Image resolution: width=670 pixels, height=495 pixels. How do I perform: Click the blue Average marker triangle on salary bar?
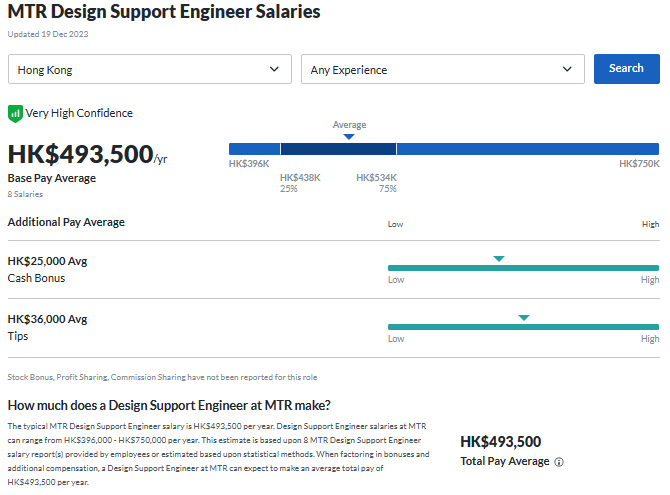tap(349, 137)
